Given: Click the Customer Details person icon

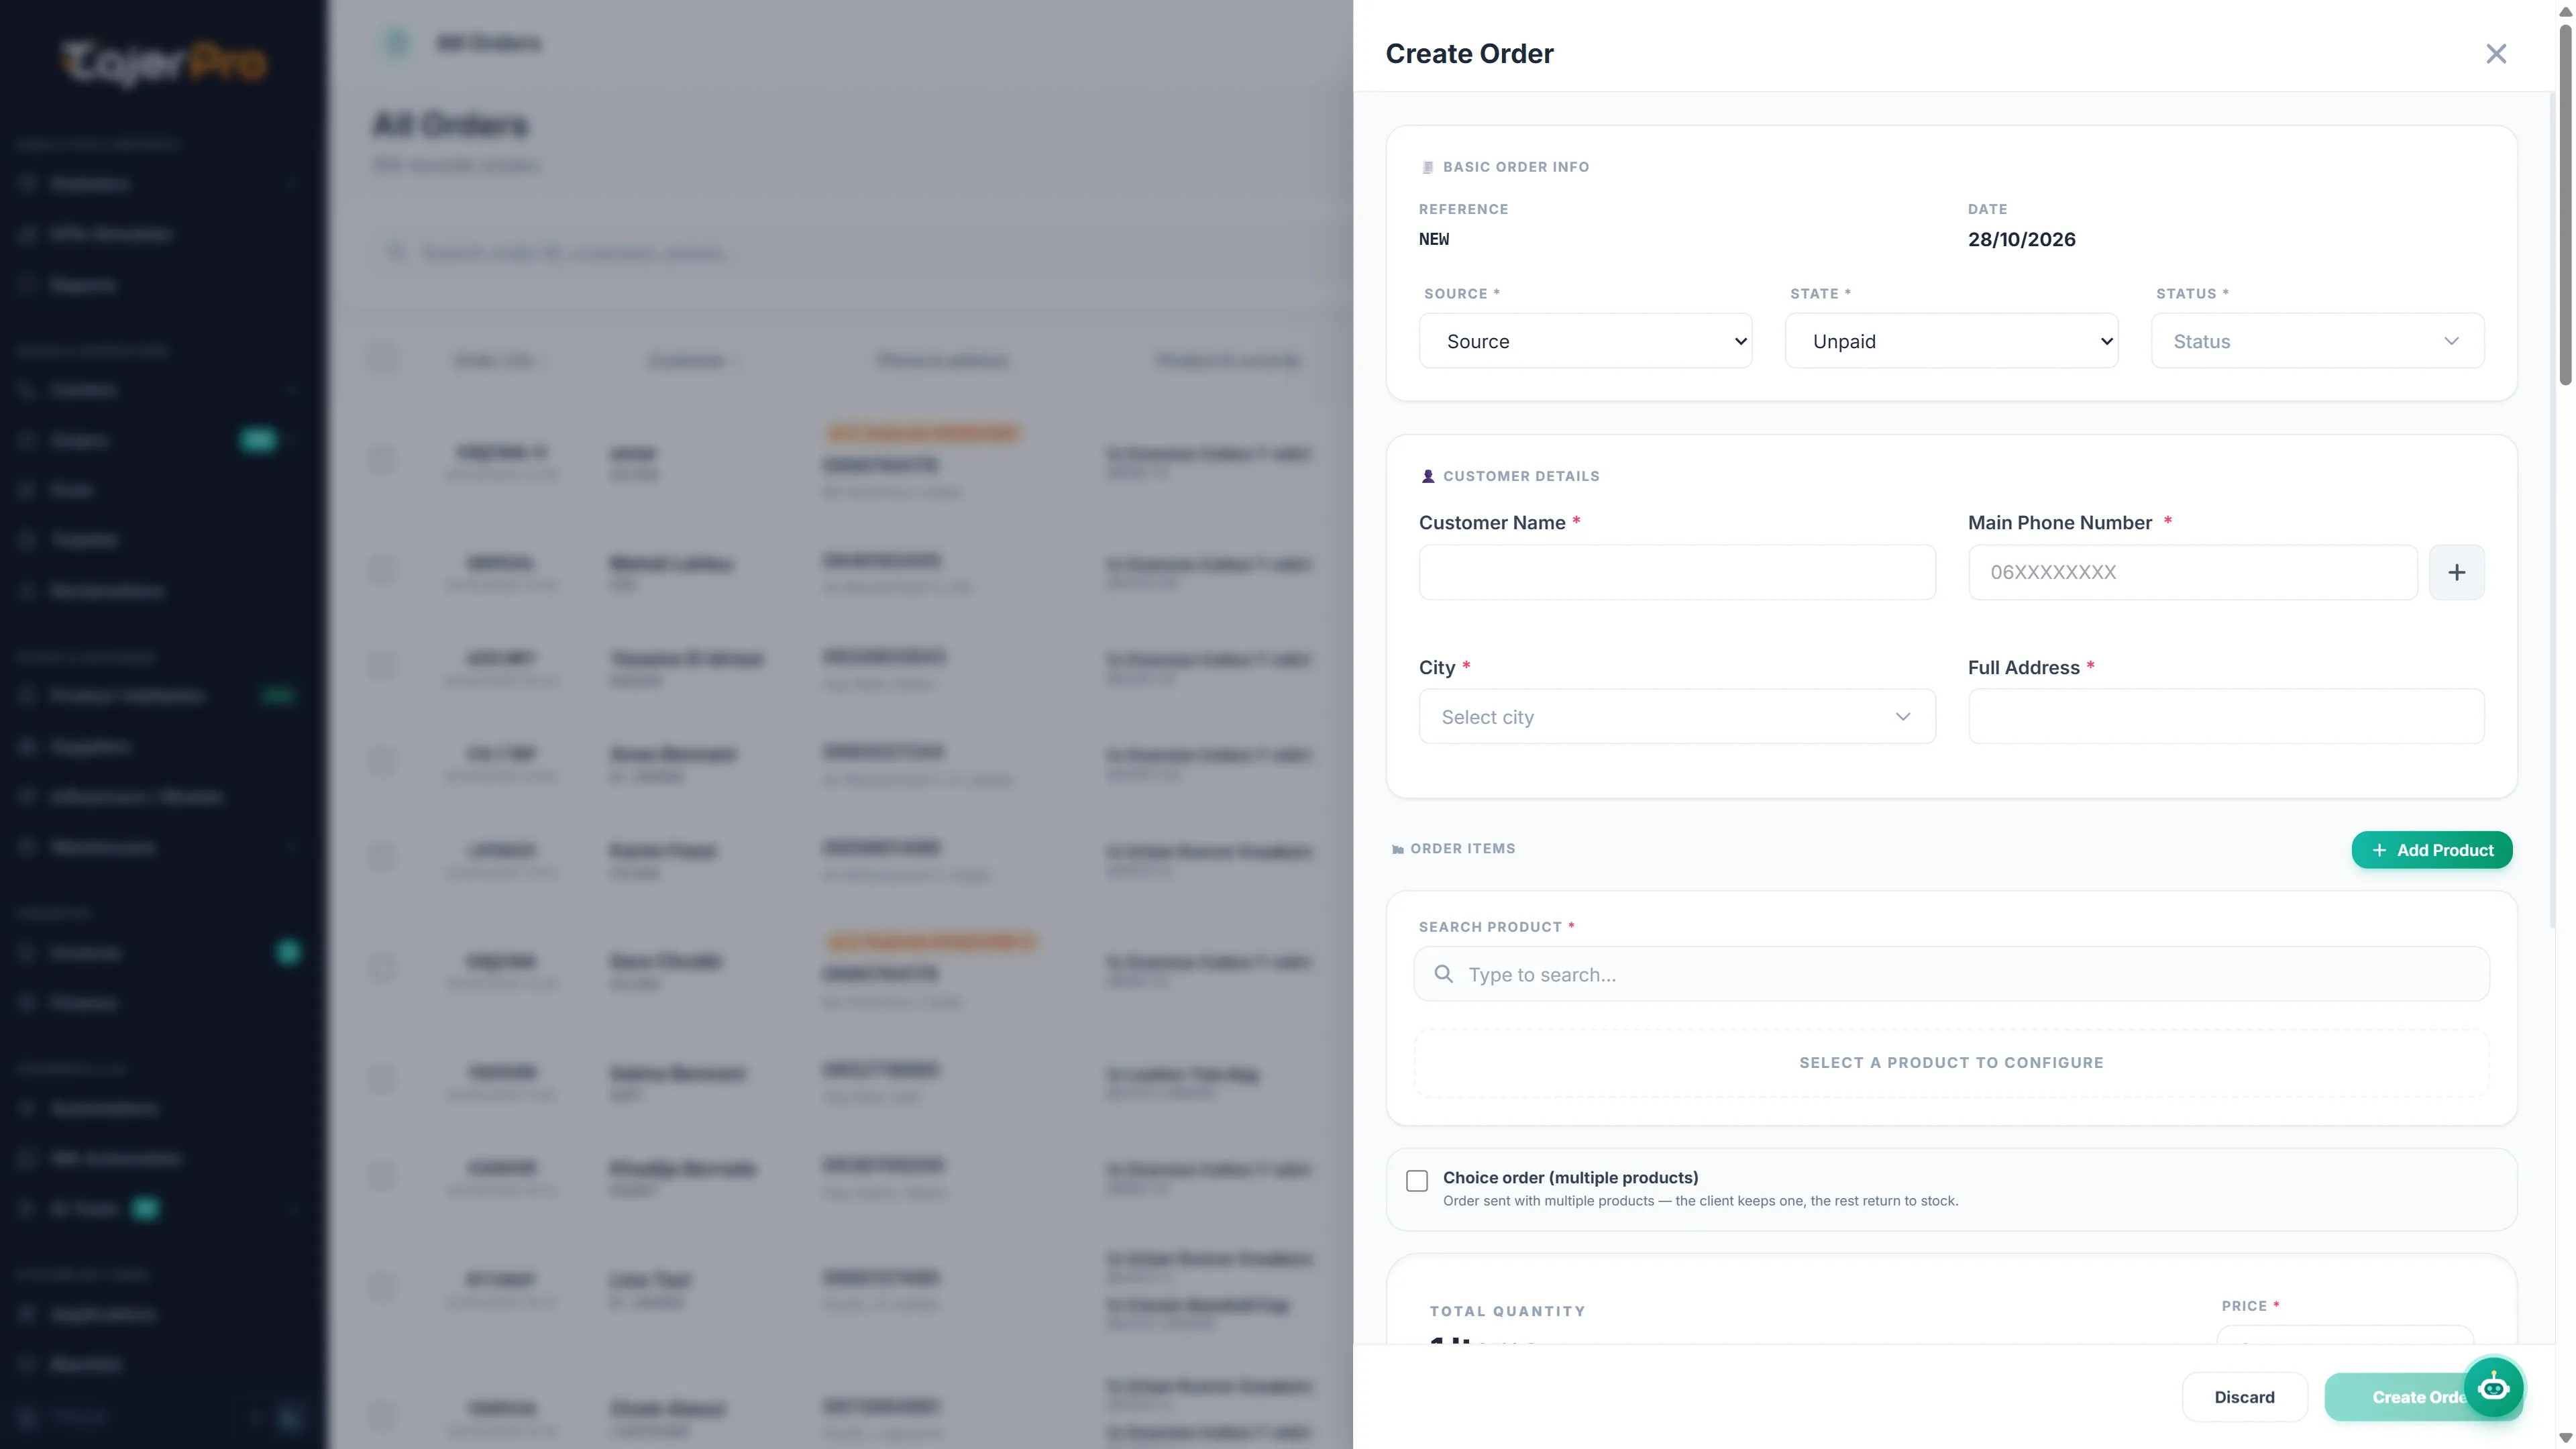Looking at the screenshot, I should 1427,477.
